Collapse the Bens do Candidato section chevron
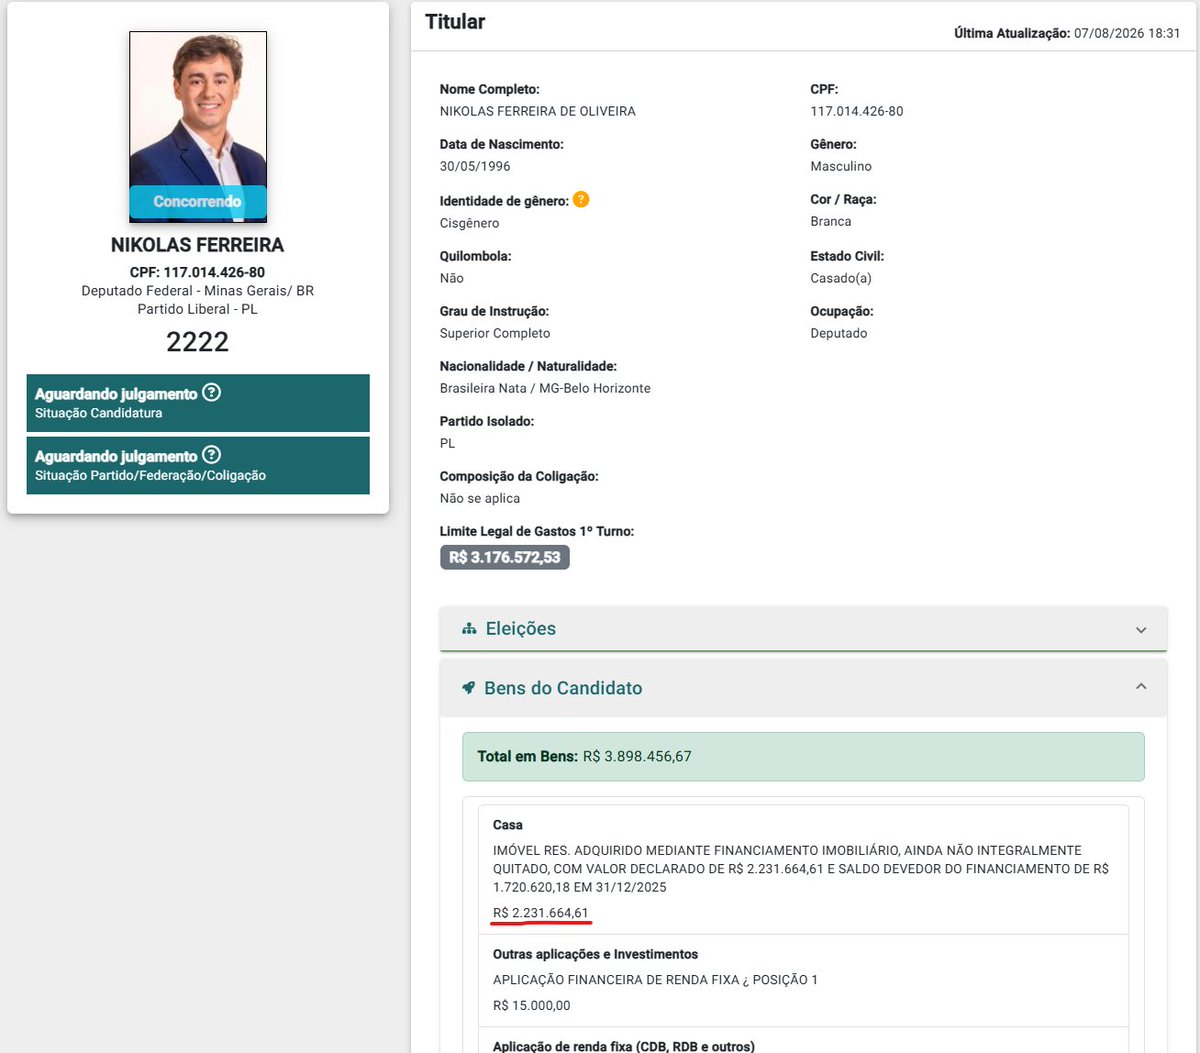Screen dimensions: 1200x1053 tap(1141, 687)
